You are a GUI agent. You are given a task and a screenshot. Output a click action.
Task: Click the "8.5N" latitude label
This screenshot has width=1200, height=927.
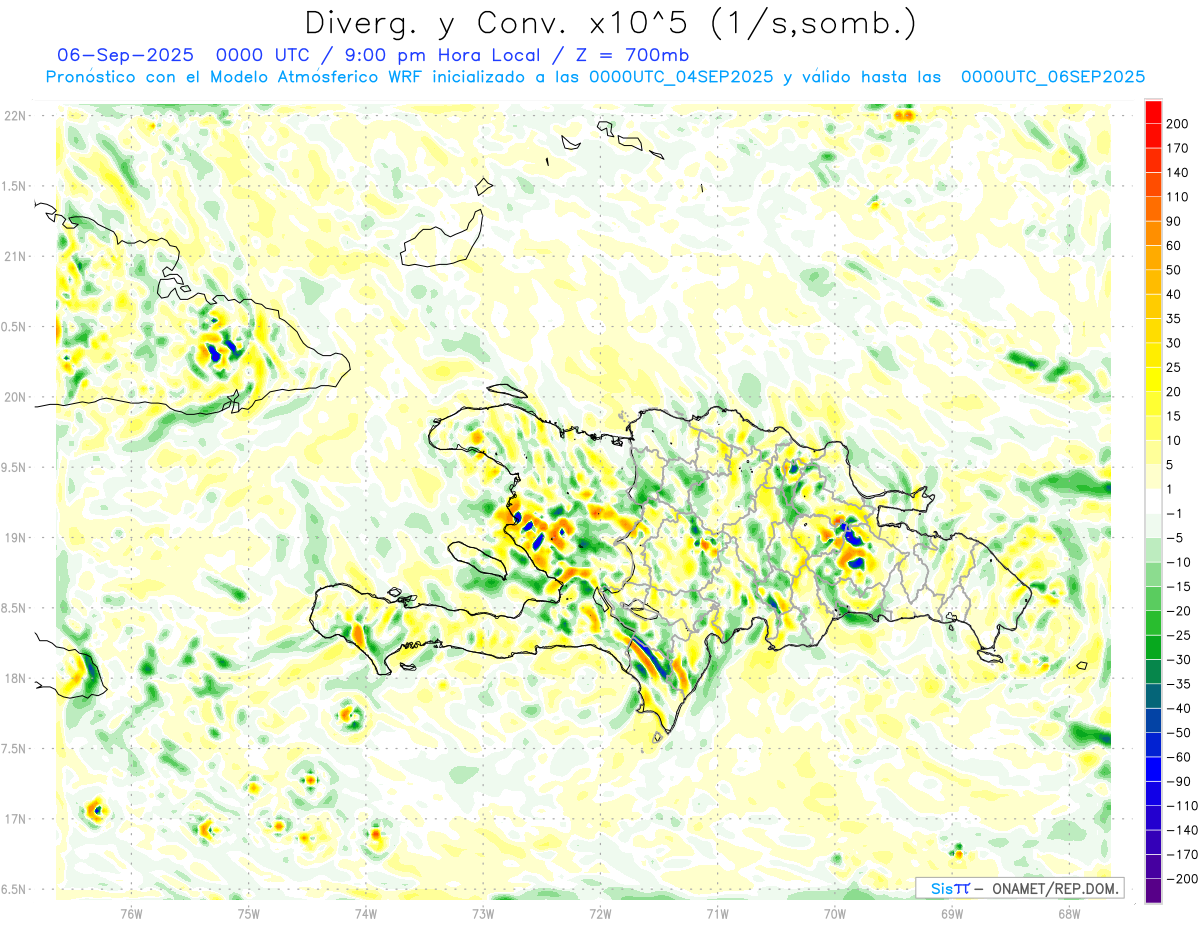point(15,608)
